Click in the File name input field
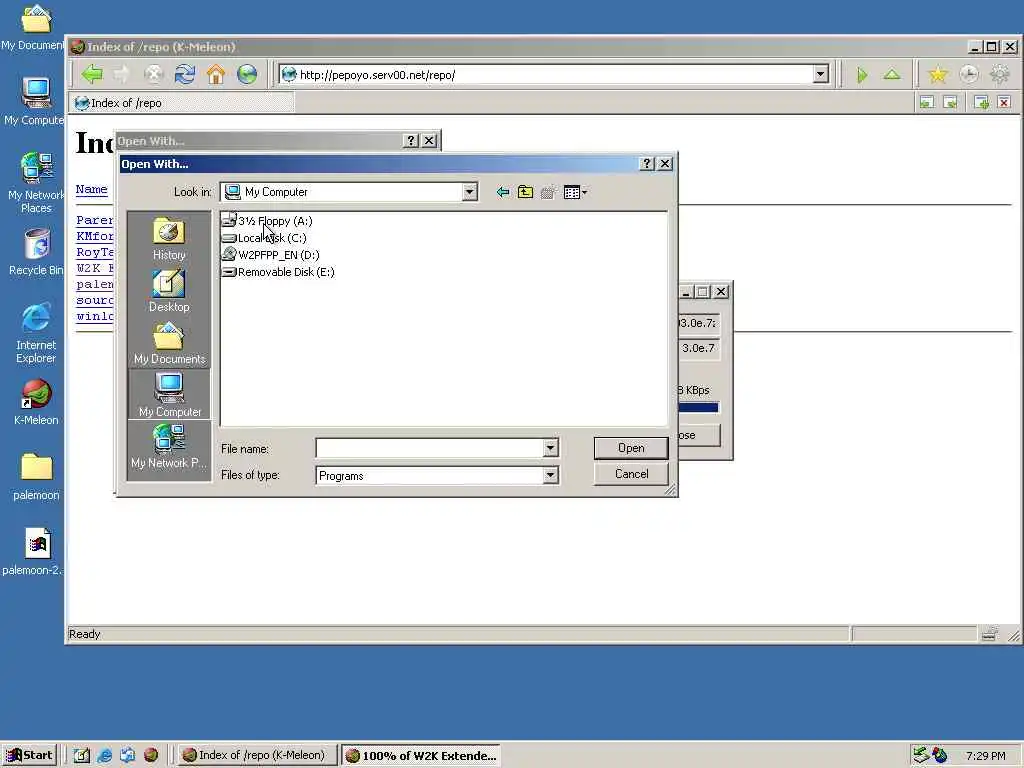Screen dimensions: 1024x768 coord(430,448)
